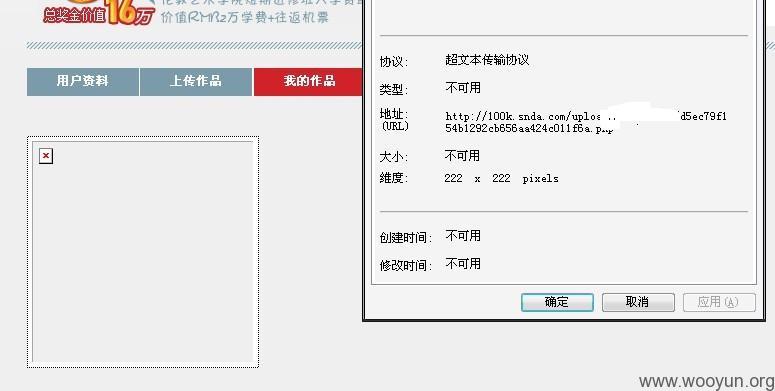This screenshot has height=391, width=775.
Task: Switch to the 上传作品 tab
Action: tap(196, 82)
